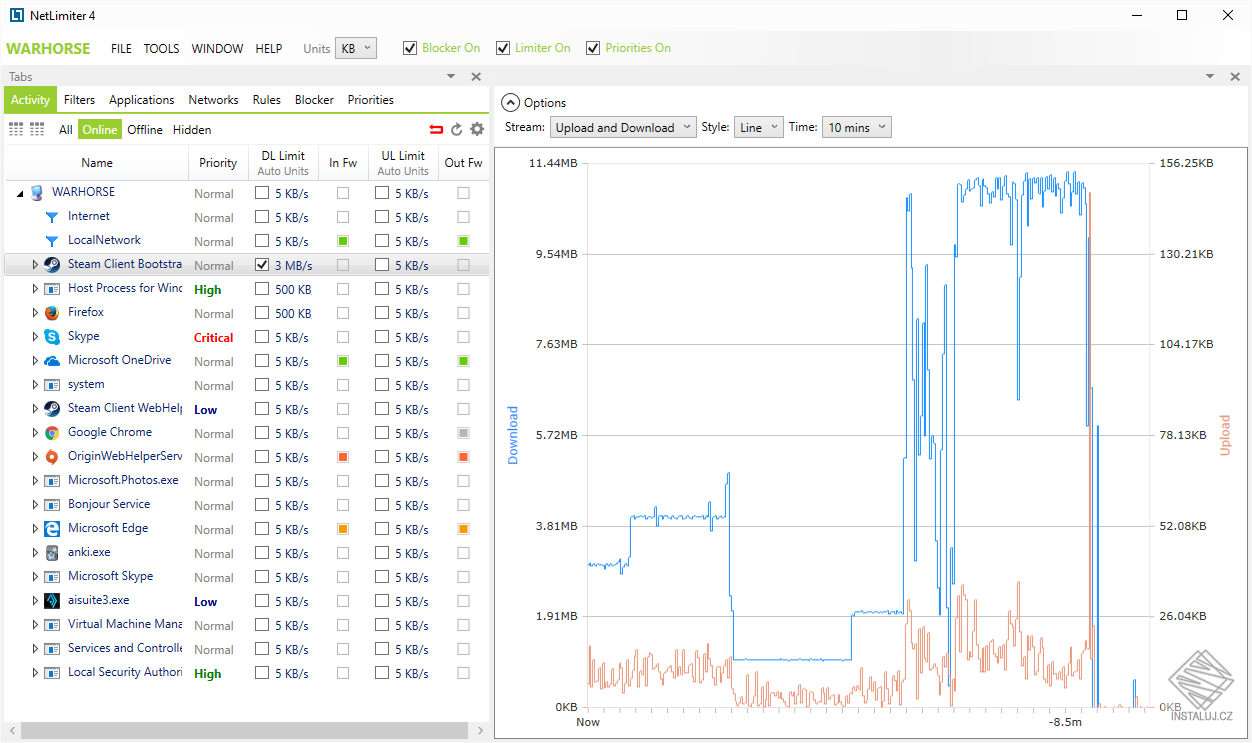The height and width of the screenshot is (743, 1252).
Task: Toggle Limiter On checkbox
Action: click(x=503, y=48)
